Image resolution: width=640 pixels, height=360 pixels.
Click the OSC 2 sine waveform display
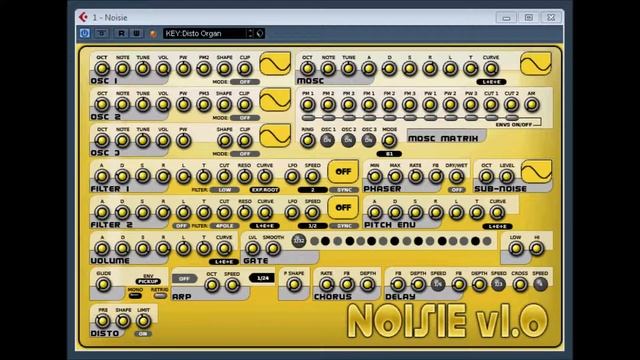(x=275, y=99)
